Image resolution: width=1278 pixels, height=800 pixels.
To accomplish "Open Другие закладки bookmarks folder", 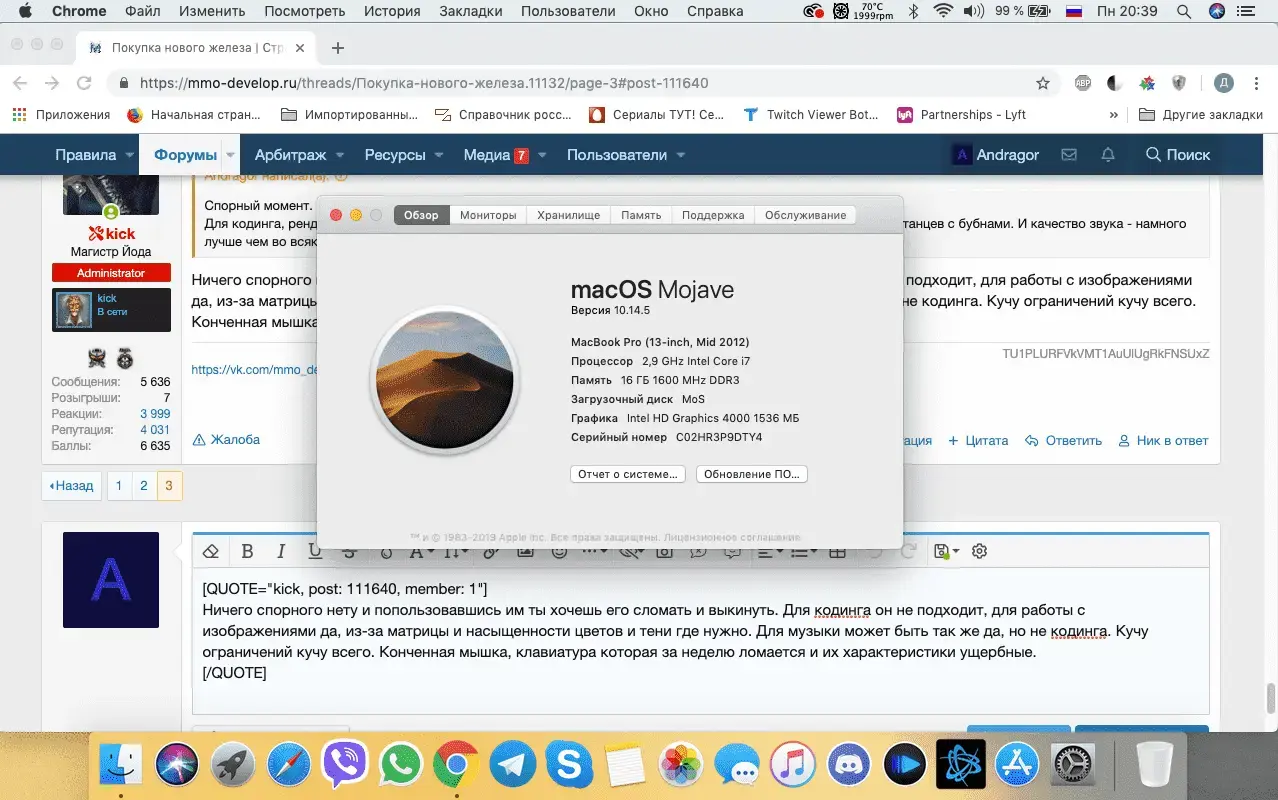I will click(1201, 115).
